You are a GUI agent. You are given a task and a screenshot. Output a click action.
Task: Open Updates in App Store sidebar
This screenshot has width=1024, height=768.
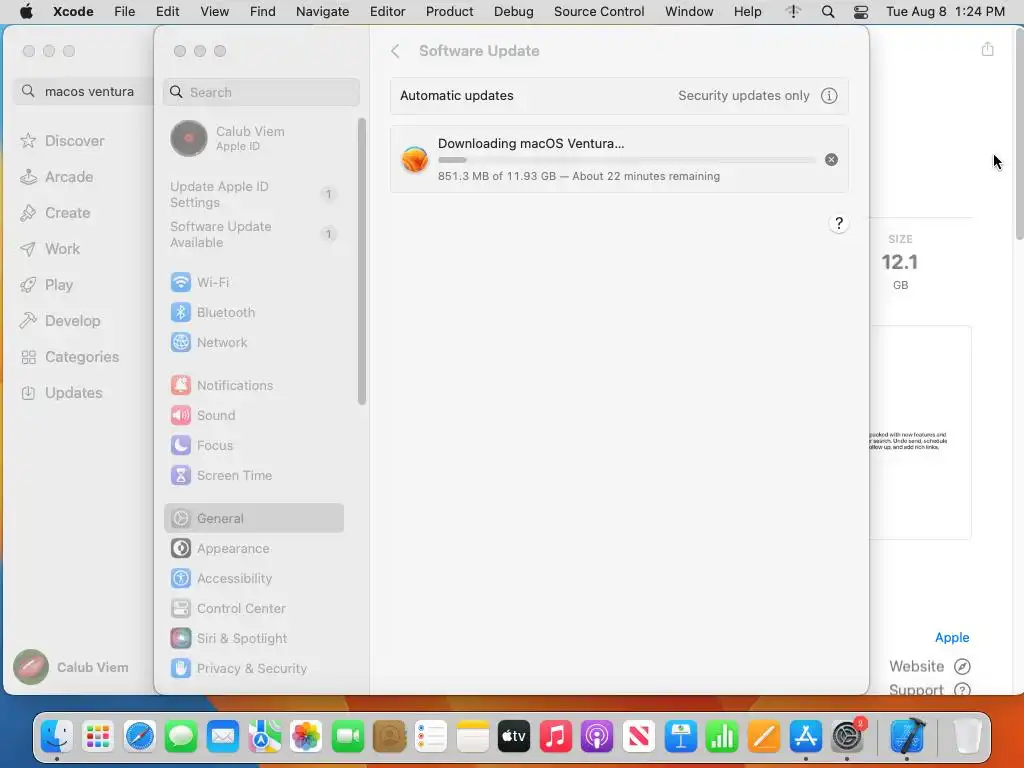tap(61, 392)
